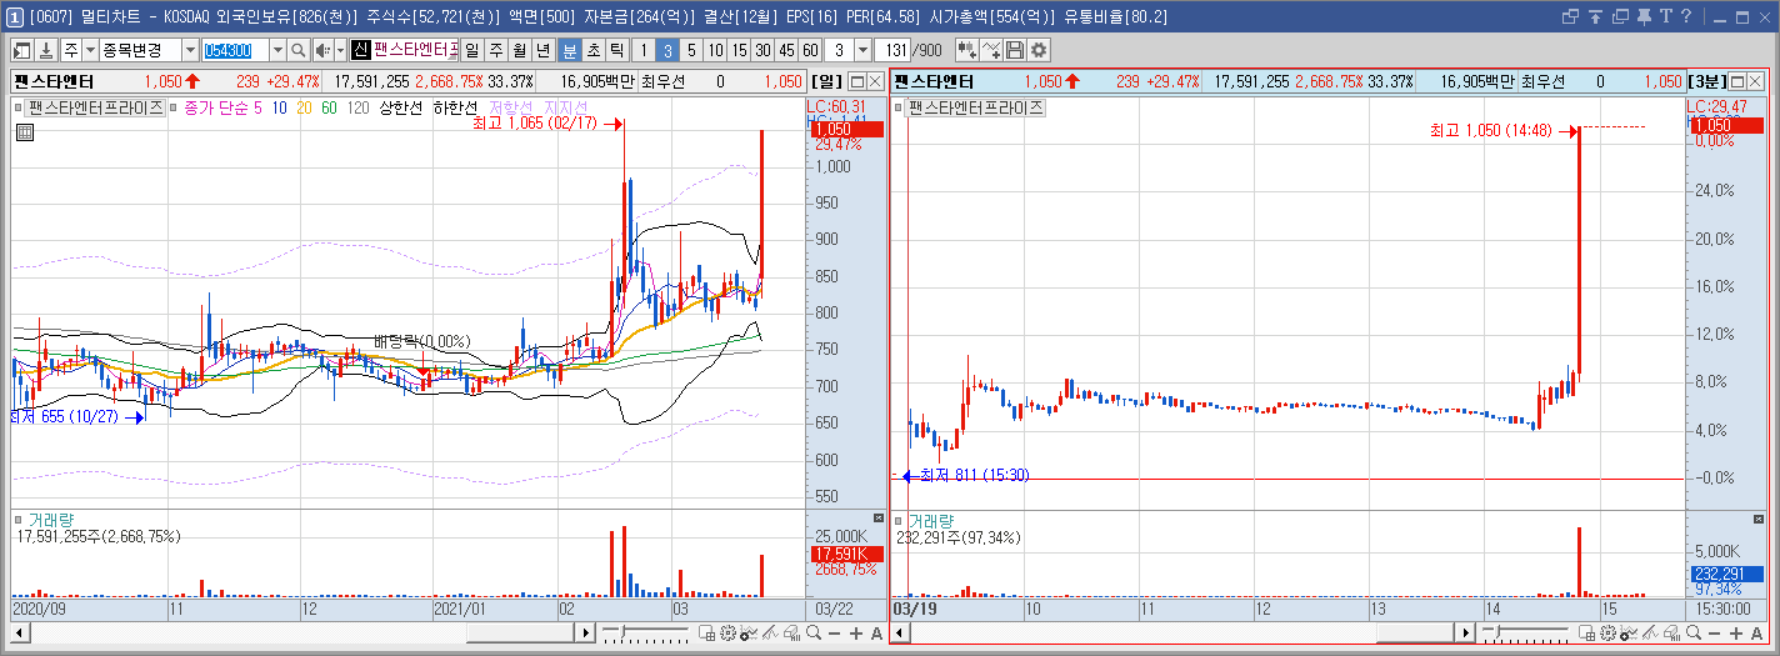Click the A auto-fit icon under left chart

pyautogui.click(x=877, y=633)
